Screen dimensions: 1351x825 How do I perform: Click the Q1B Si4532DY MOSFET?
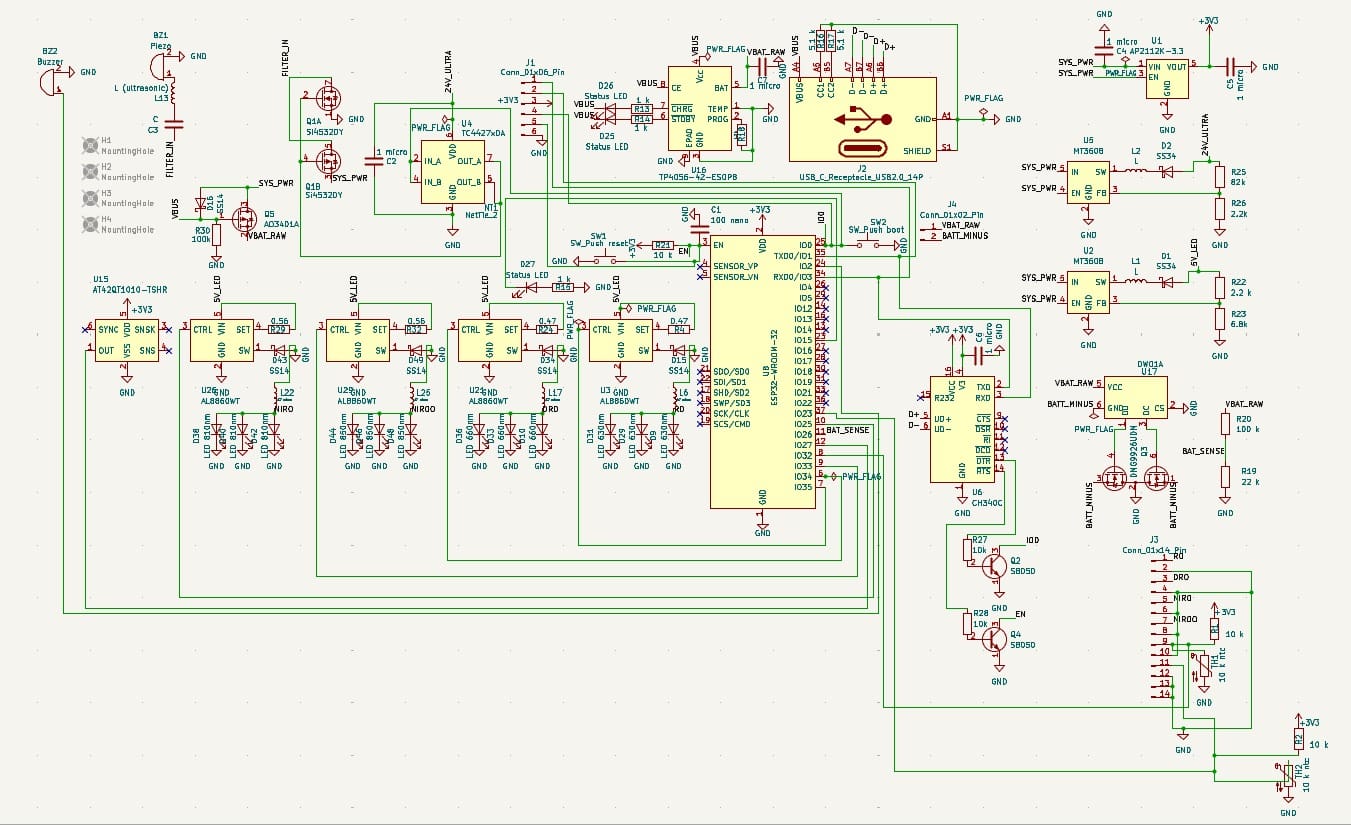coord(327,160)
